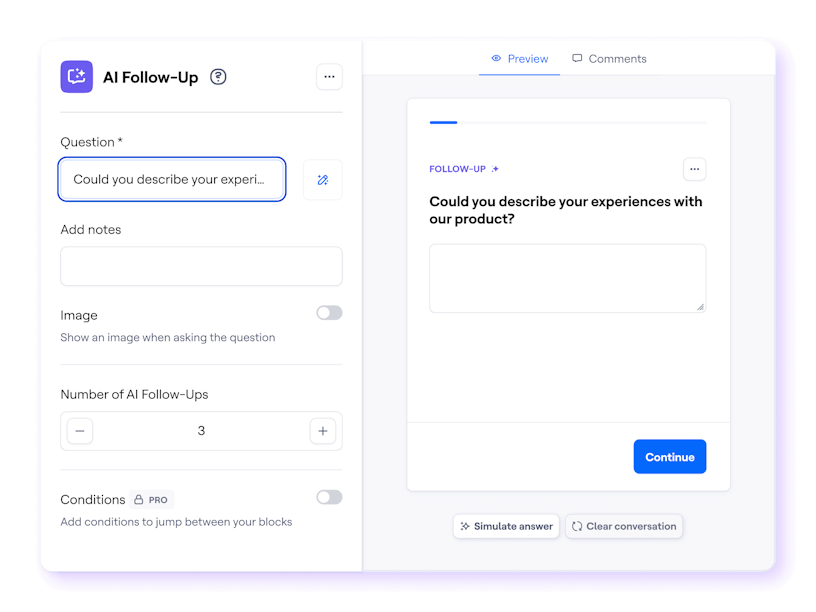Open the help icon beside AI Follow-Up

[218, 77]
